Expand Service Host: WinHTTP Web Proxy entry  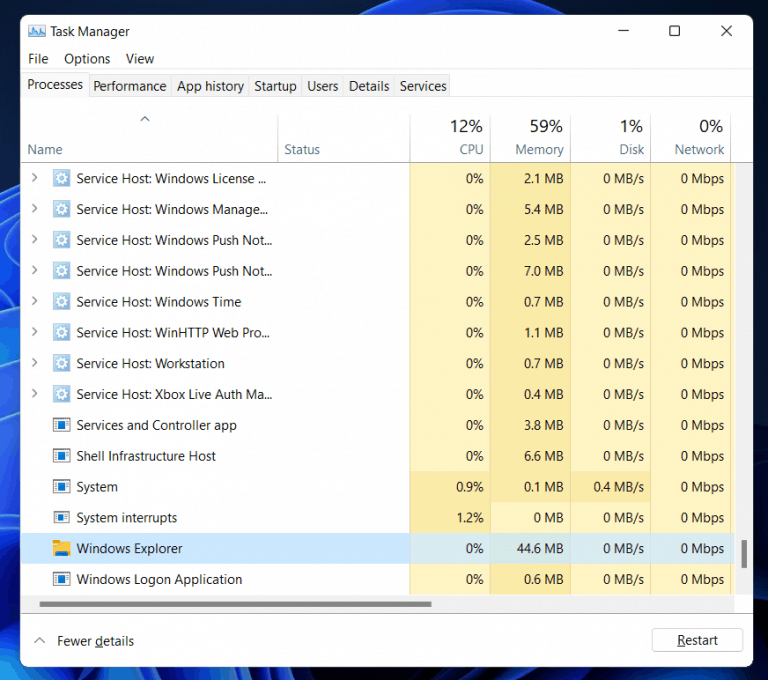click(35, 333)
